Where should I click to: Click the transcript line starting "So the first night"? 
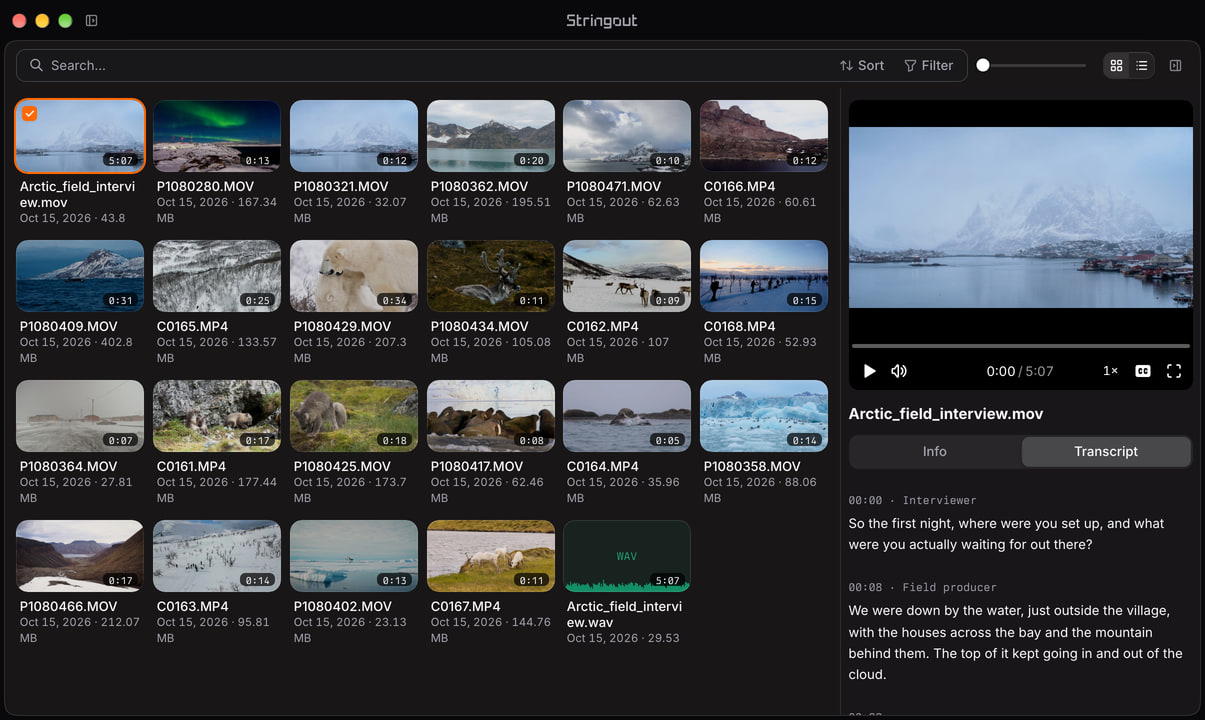[1007, 534]
